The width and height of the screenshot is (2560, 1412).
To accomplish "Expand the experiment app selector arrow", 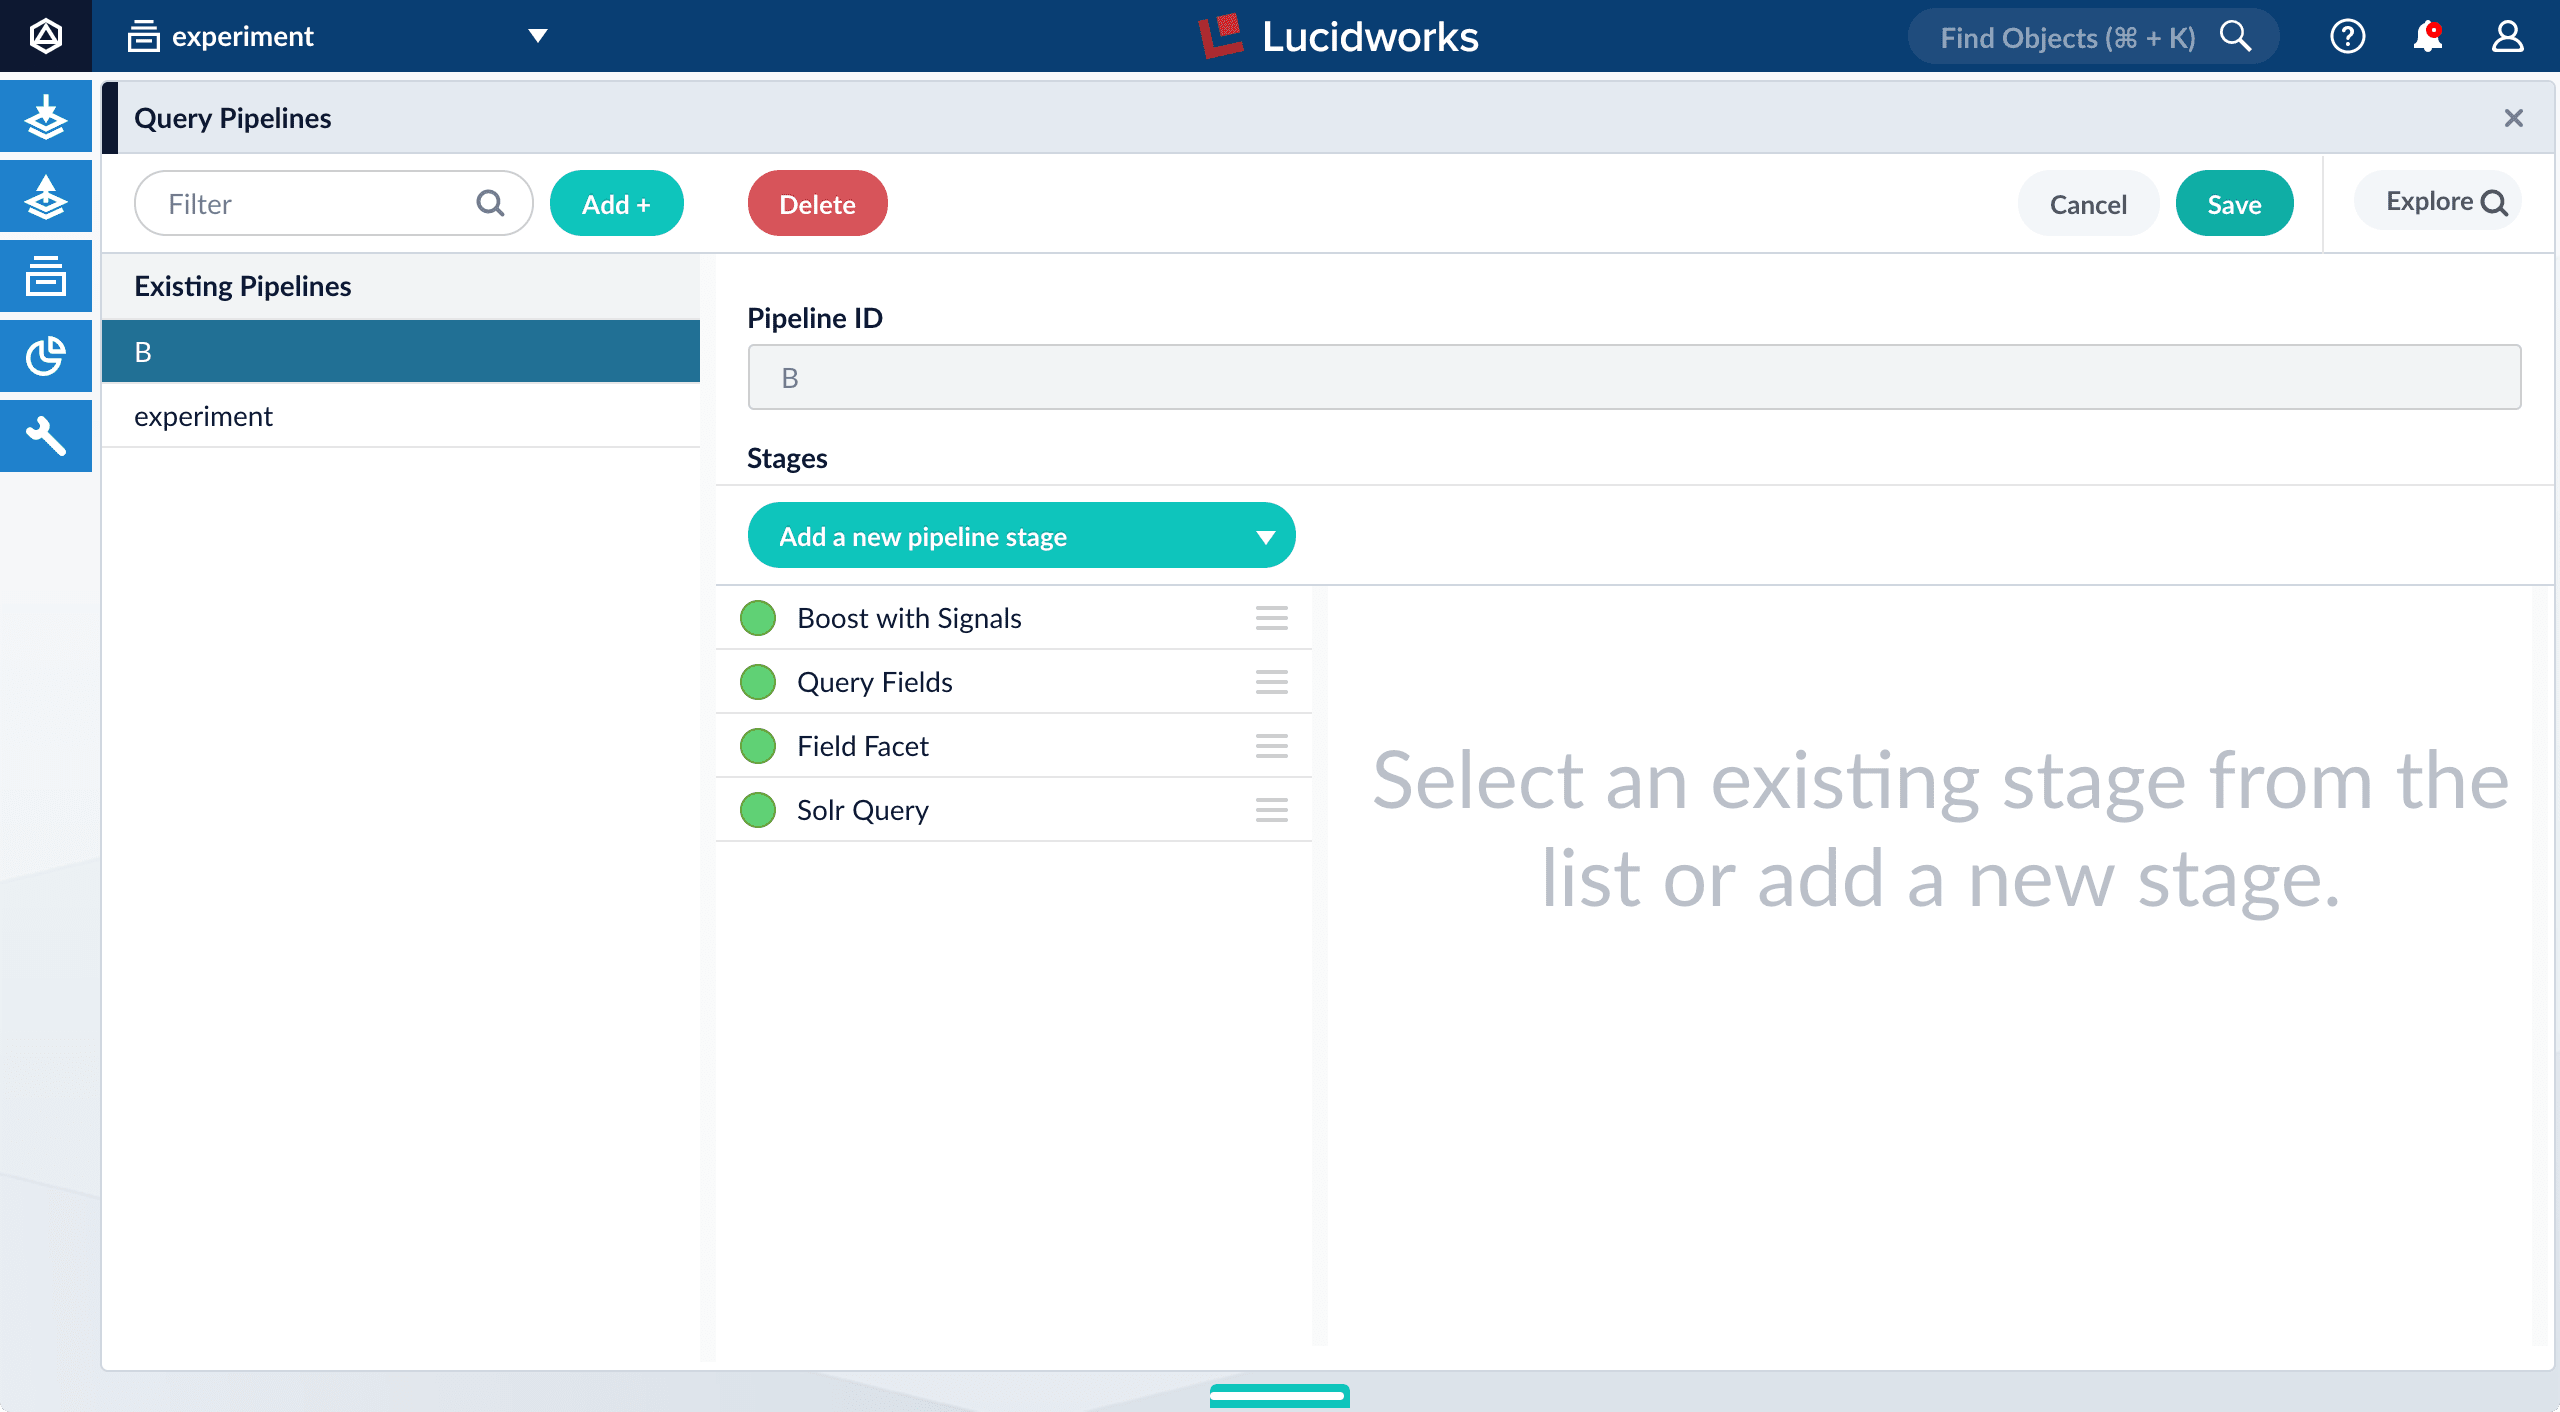I will tap(538, 36).
